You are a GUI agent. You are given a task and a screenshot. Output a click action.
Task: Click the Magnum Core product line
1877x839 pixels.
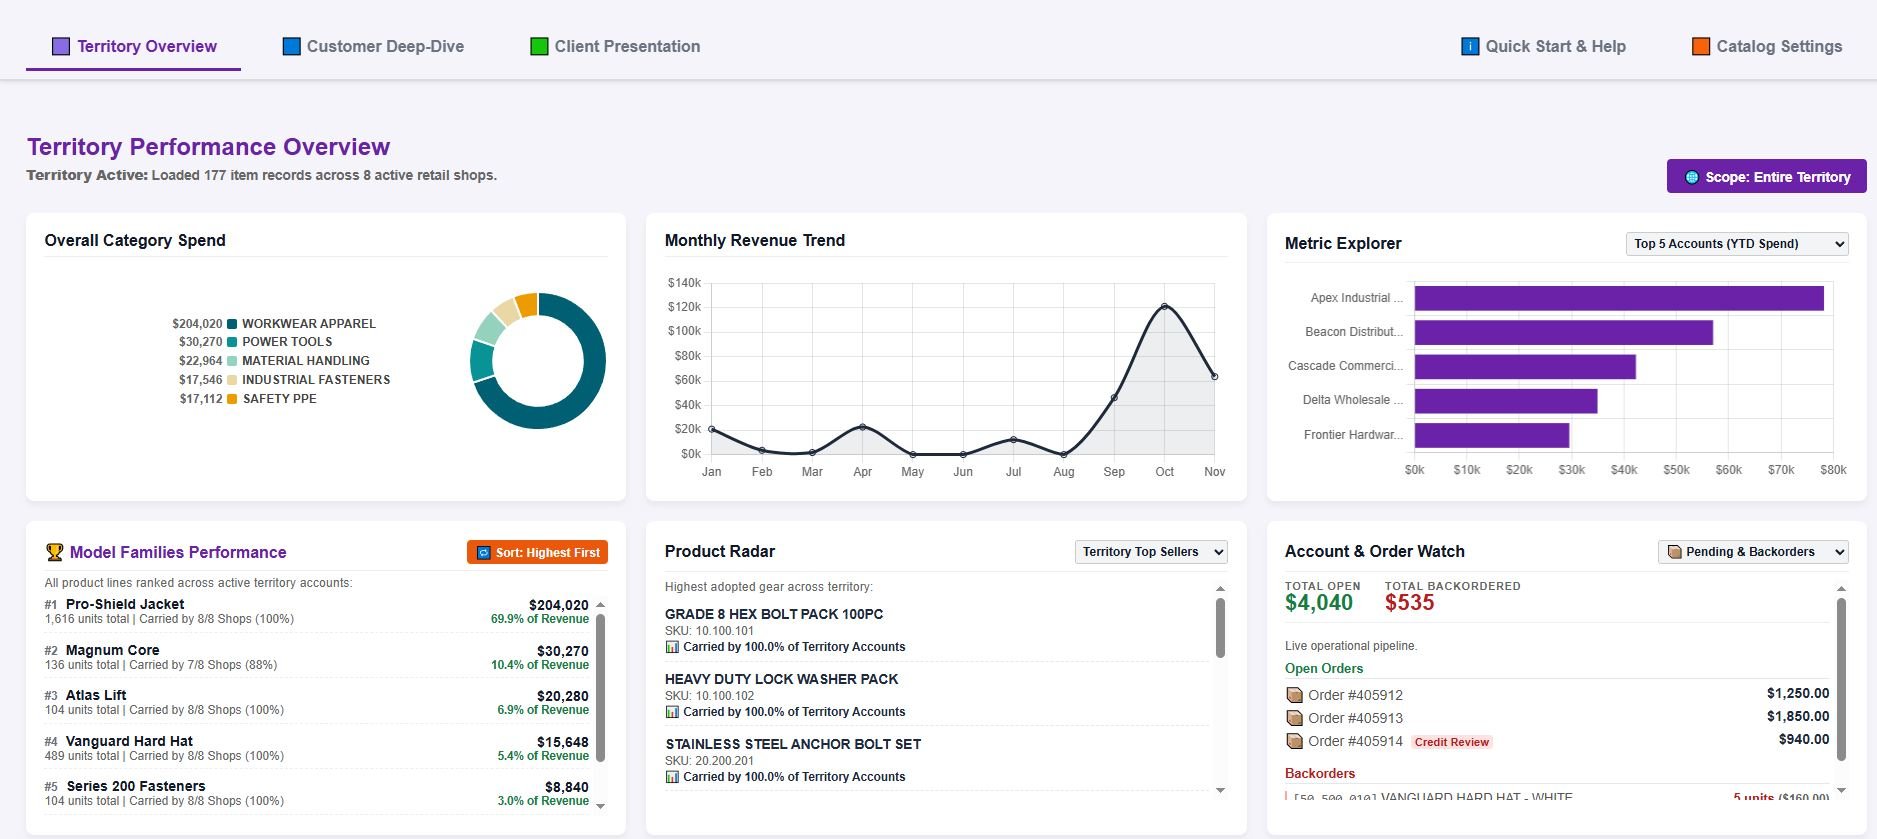click(112, 650)
